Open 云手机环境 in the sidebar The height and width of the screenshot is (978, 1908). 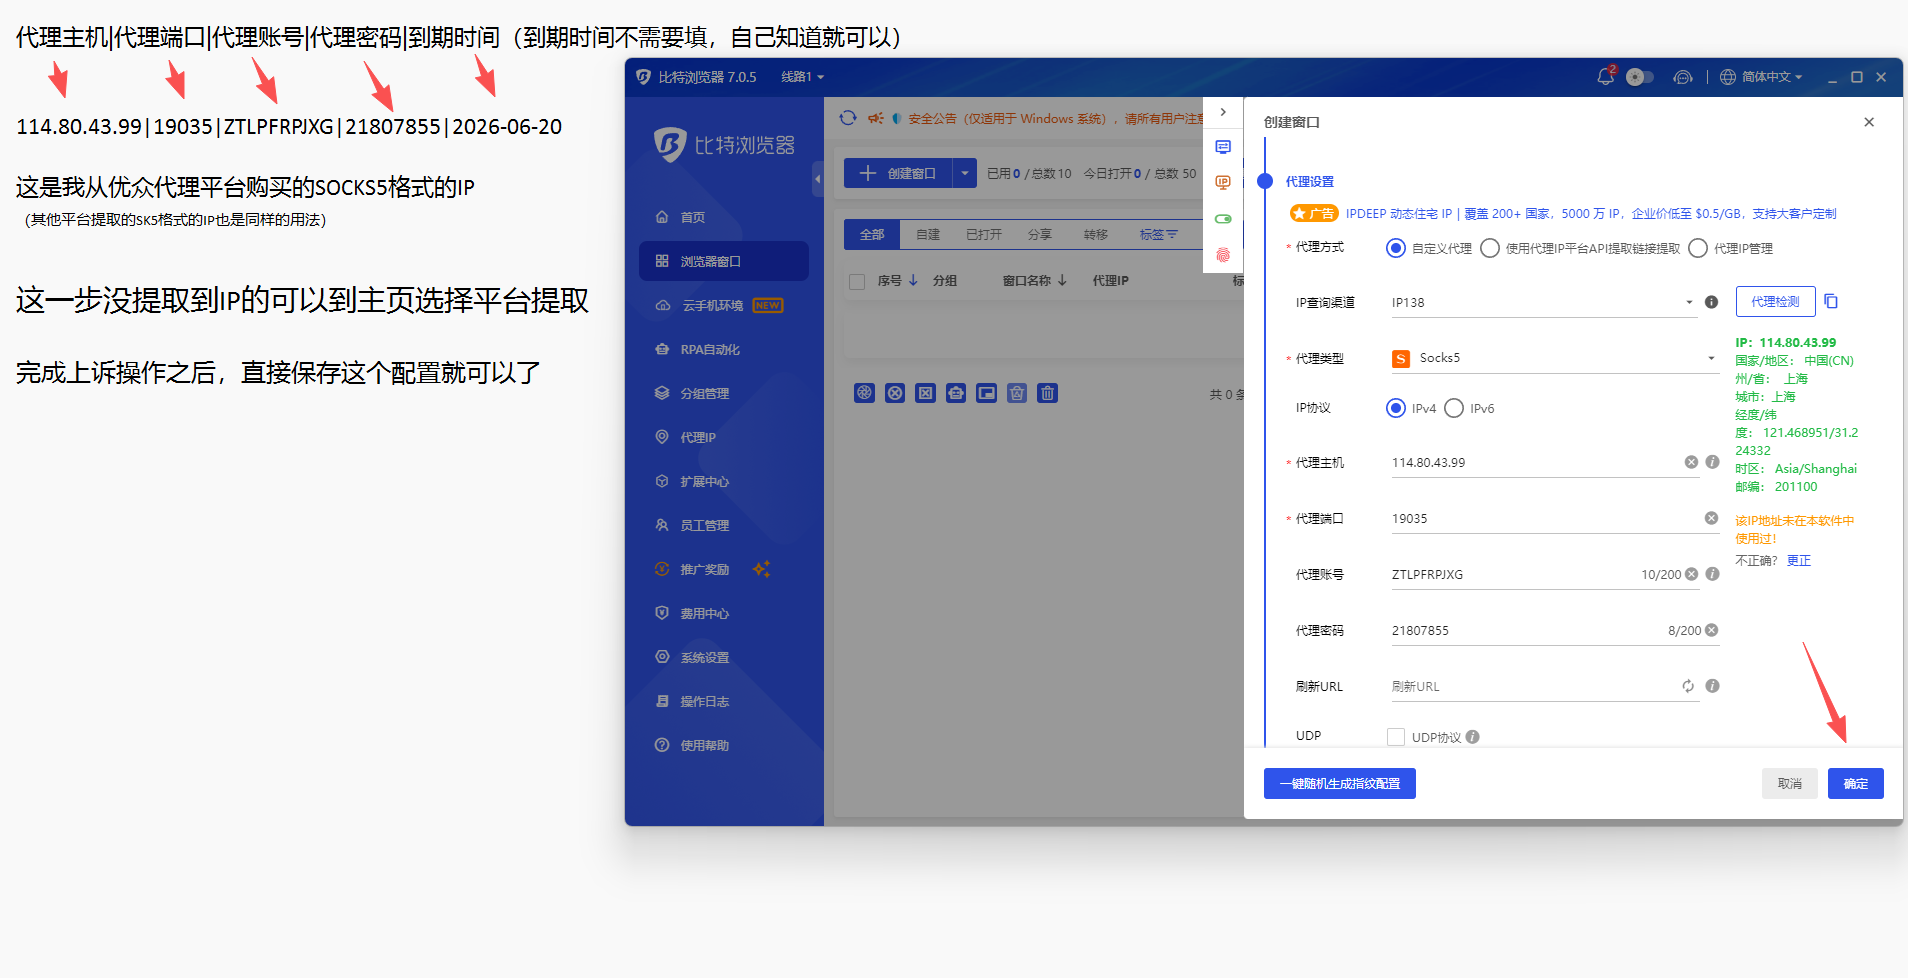click(x=724, y=305)
